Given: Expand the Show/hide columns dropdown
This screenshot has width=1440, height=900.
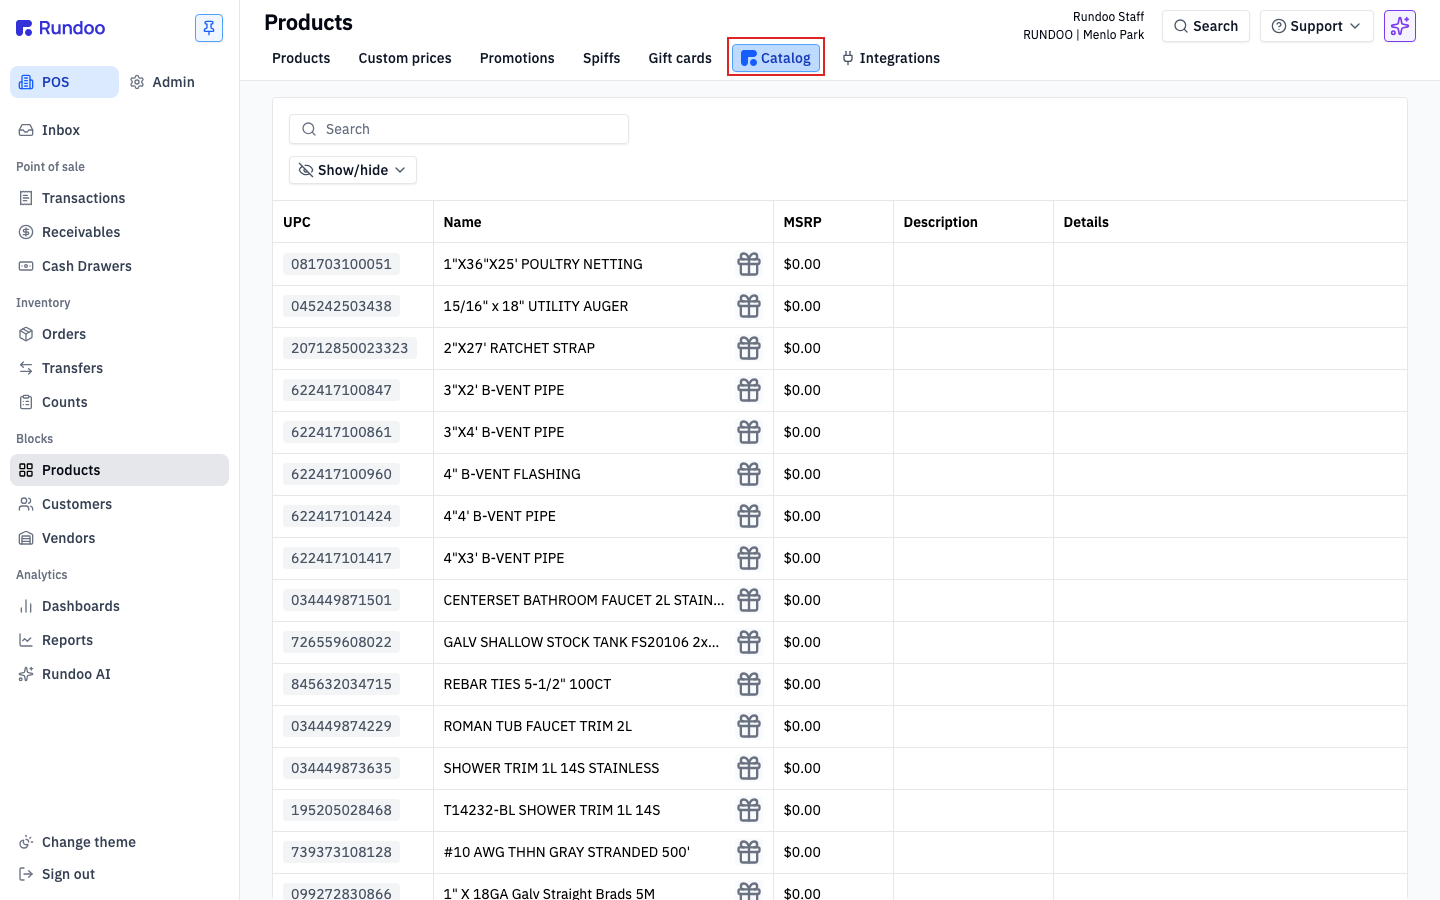Looking at the screenshot, I should point(353,170).
